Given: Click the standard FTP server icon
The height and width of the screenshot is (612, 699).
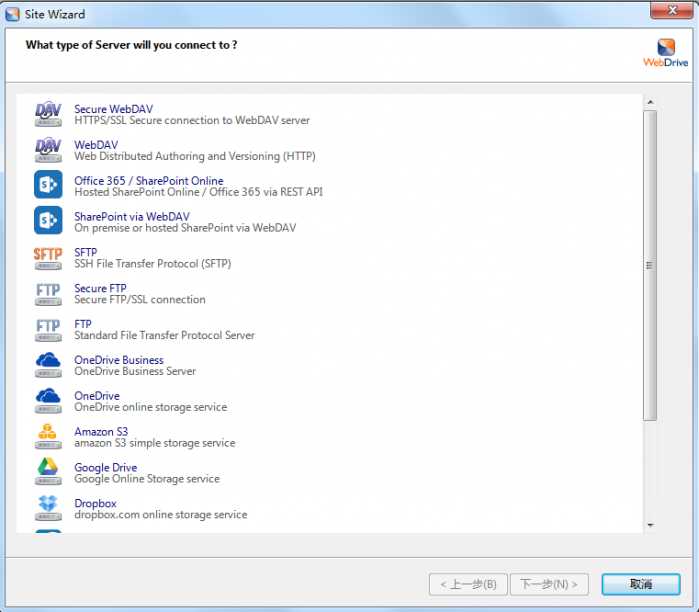Looking at the screenshot, I should click(48, 330).
